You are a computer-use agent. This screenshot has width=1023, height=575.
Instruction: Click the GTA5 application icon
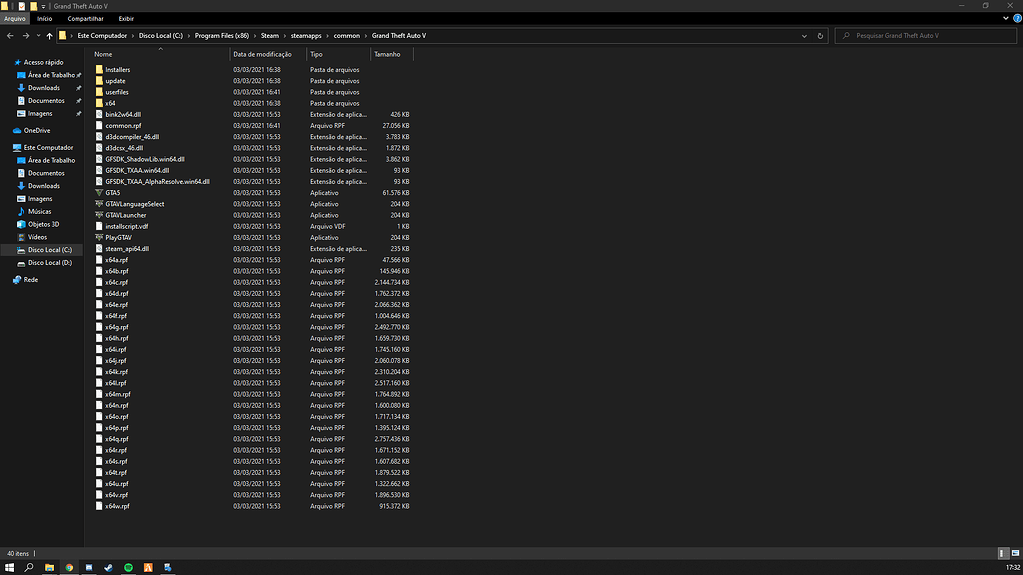coord(99,193)
